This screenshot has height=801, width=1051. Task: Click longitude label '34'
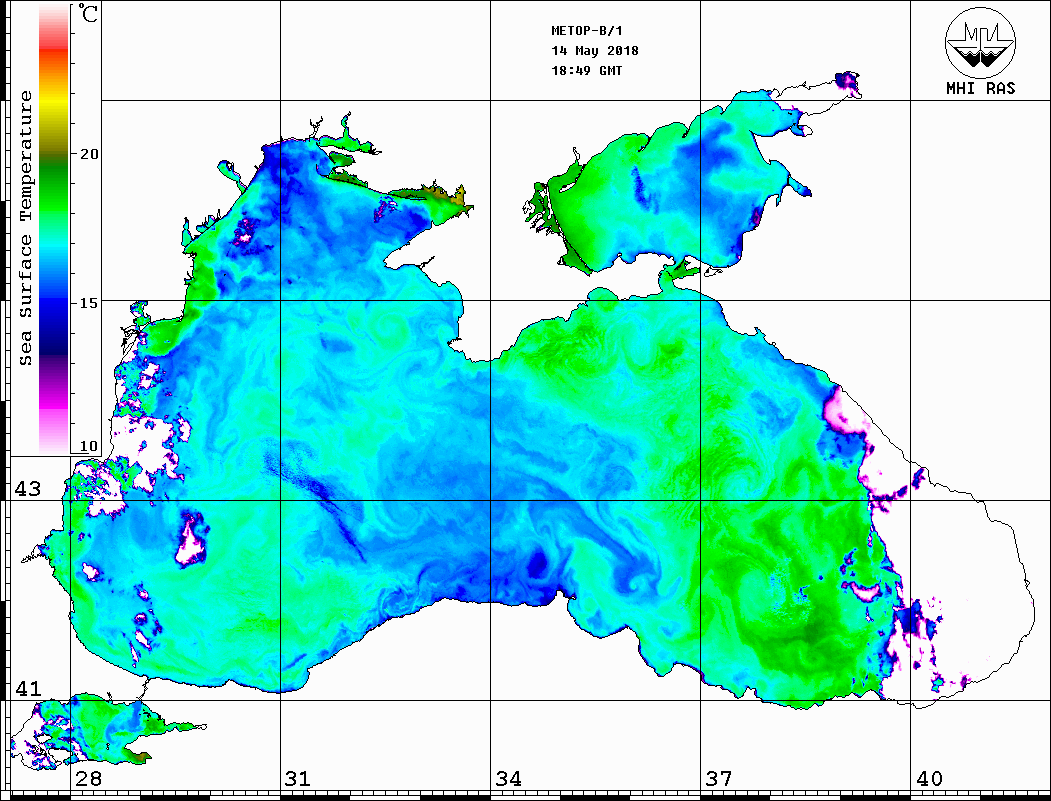tap(508, 778)
